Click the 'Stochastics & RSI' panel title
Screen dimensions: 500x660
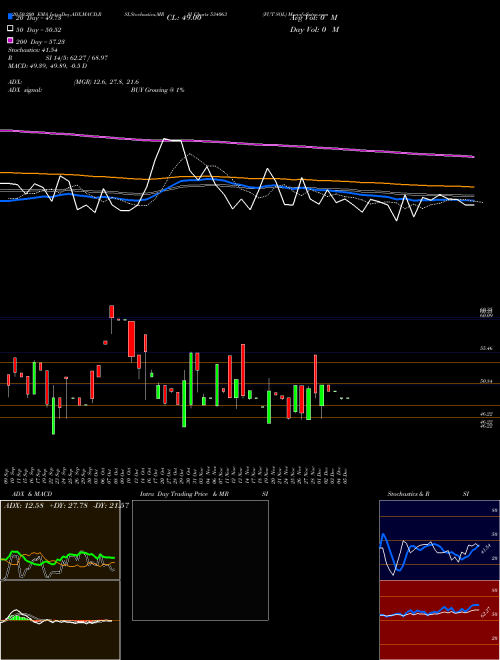[x=428, y=494]
